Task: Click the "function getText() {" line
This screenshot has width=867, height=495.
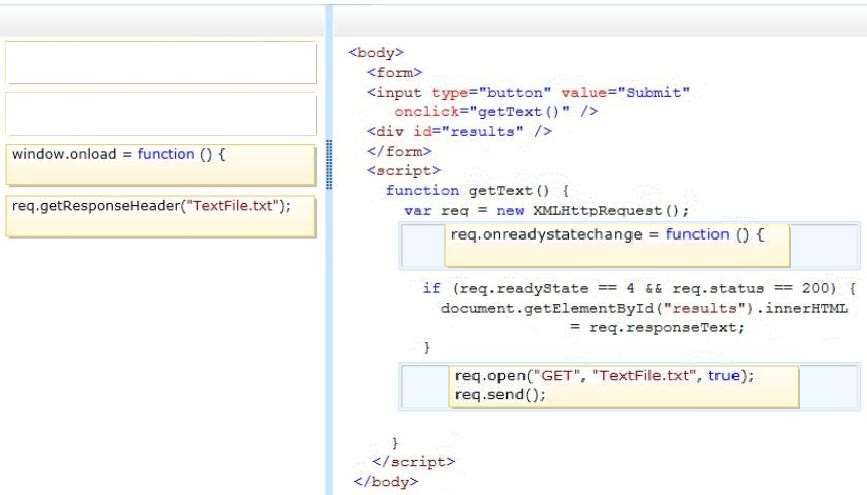Action: tap(478, 191)
